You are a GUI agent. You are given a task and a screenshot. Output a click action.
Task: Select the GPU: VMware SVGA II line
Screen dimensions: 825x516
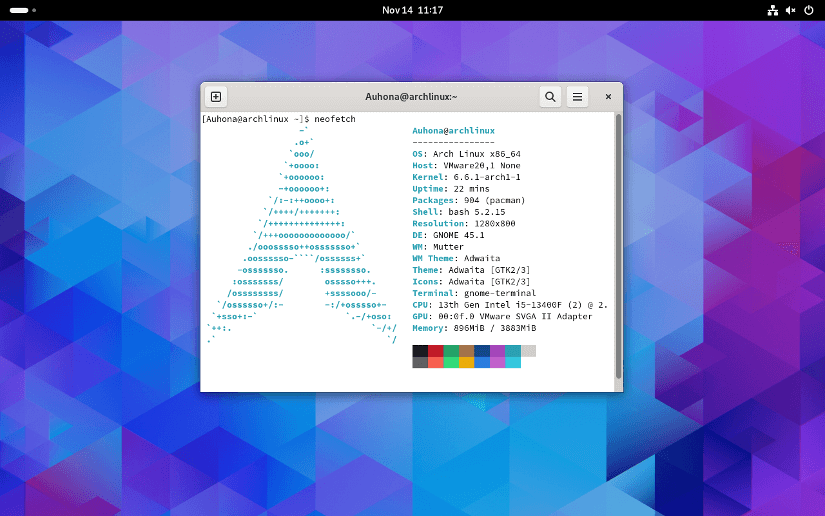tap(502, 316)
